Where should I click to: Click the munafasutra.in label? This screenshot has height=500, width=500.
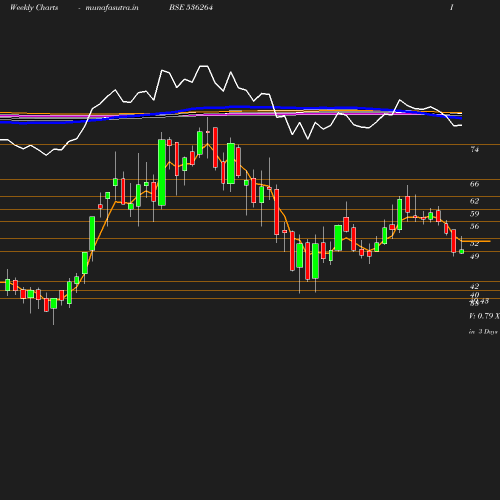[x=112, y=8]
